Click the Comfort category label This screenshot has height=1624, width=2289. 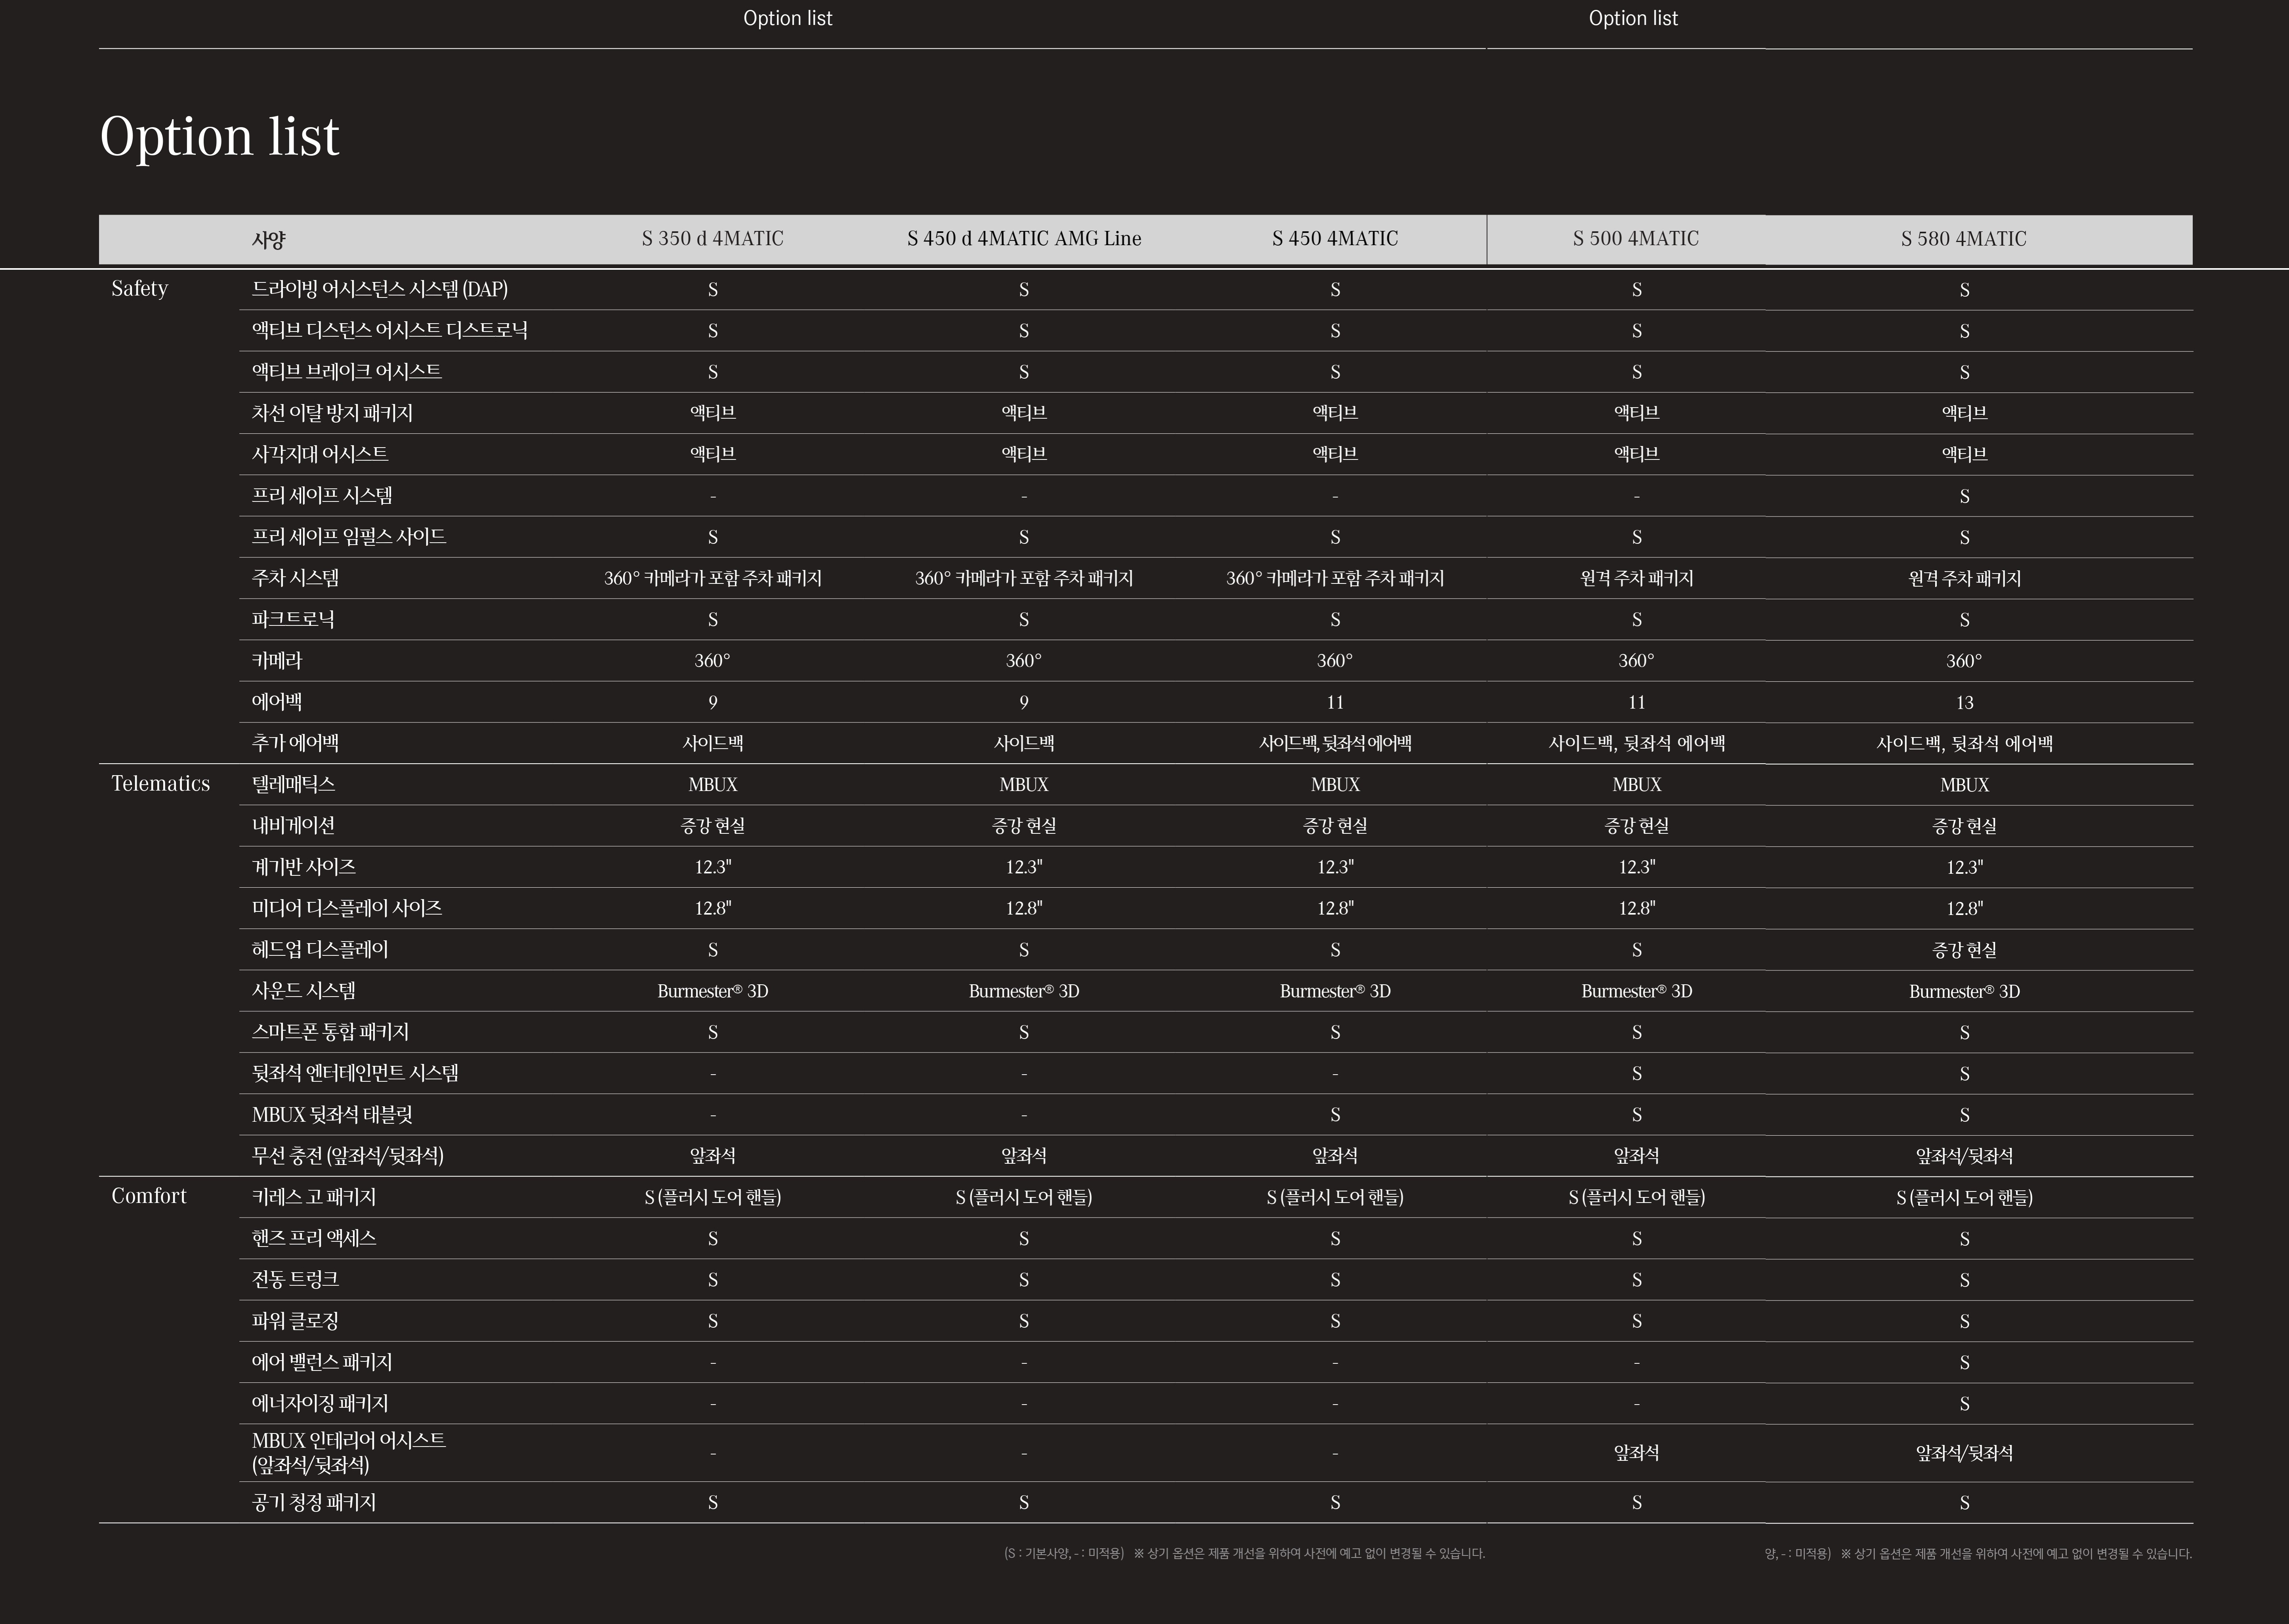click(148, 1196)
